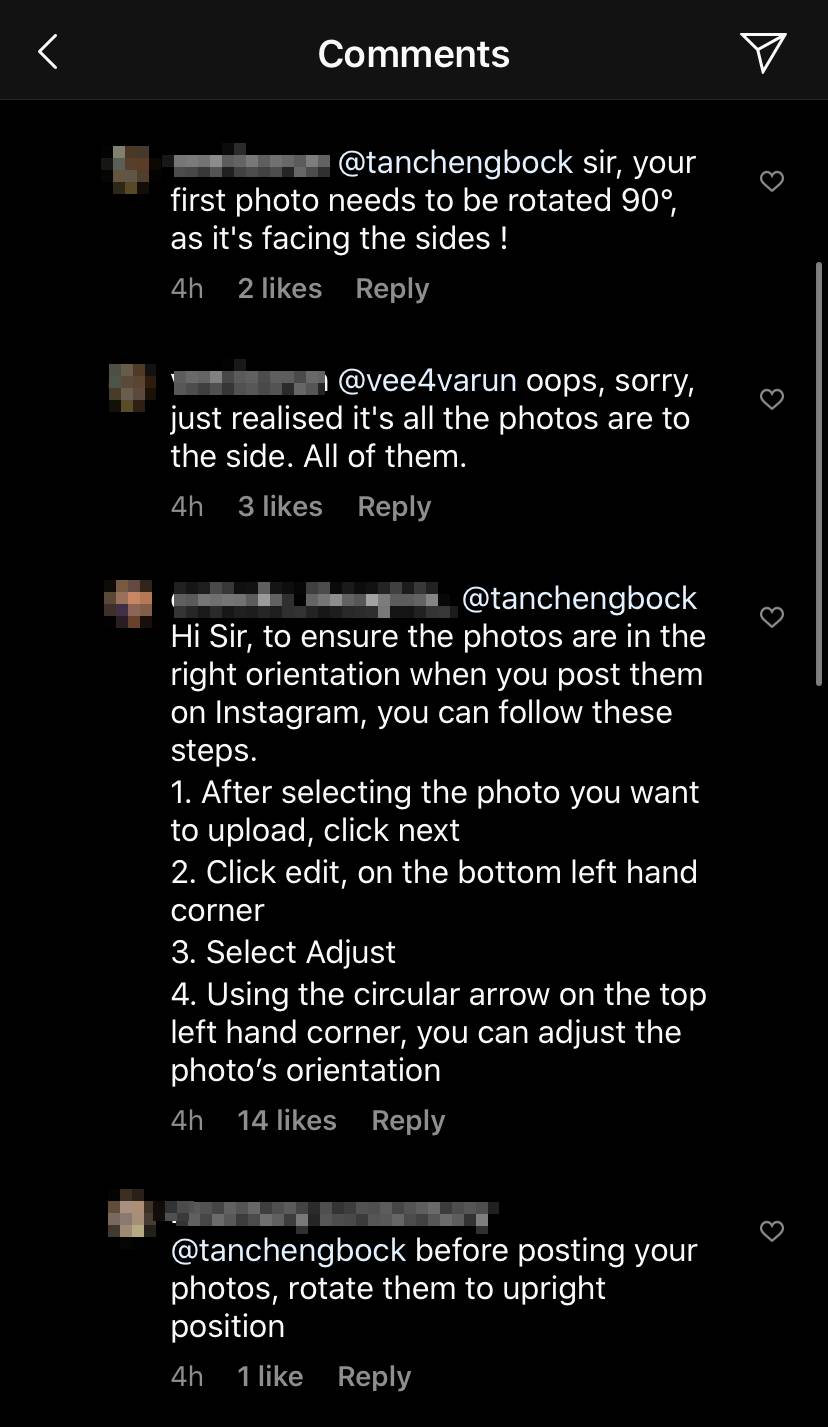Reply to the 'upright position' comment
This screenshot has height=1427, width=828.
coord(374,1377)
